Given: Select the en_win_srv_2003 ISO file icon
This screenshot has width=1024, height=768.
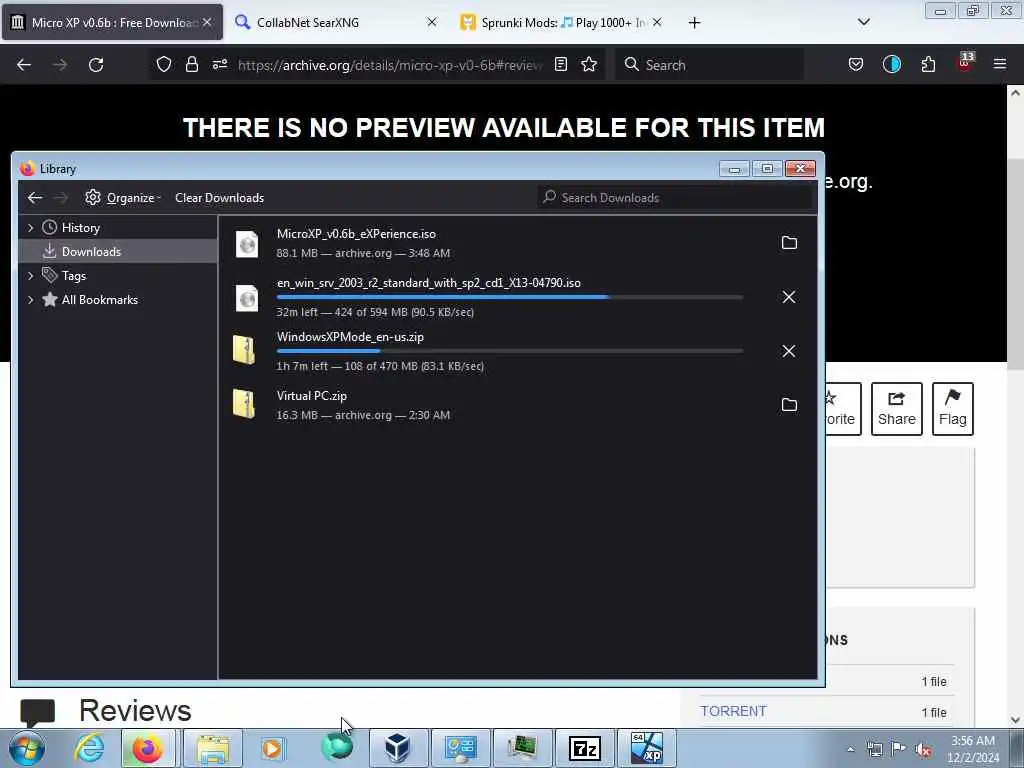Looking at the screenshot, I should pos(247,298).
